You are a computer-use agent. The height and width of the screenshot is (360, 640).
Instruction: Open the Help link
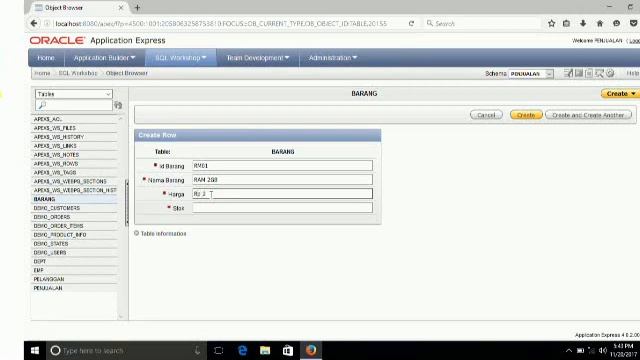pyautogui.click(x=633, y=73)
